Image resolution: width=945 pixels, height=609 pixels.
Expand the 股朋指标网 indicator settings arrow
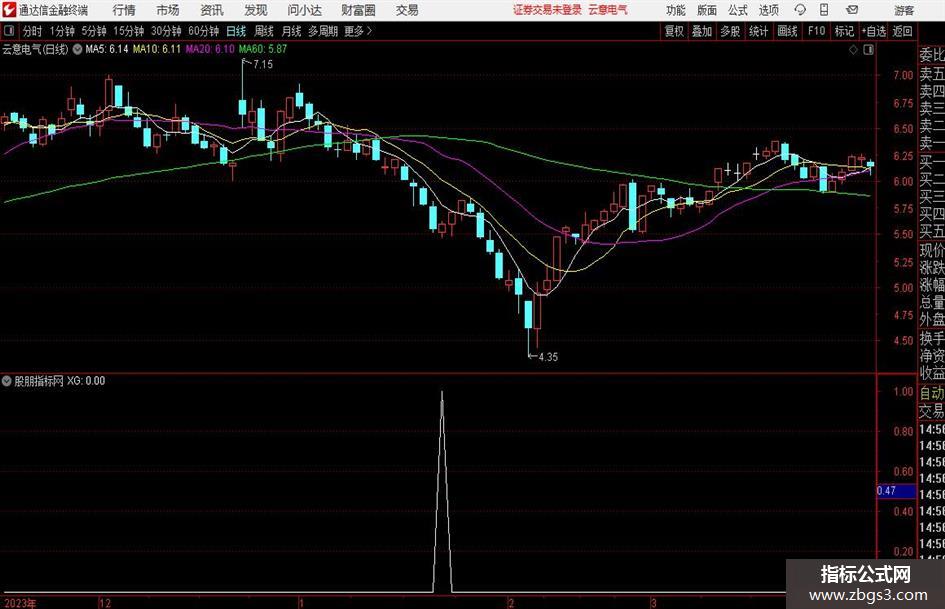[x=7, y=381]
